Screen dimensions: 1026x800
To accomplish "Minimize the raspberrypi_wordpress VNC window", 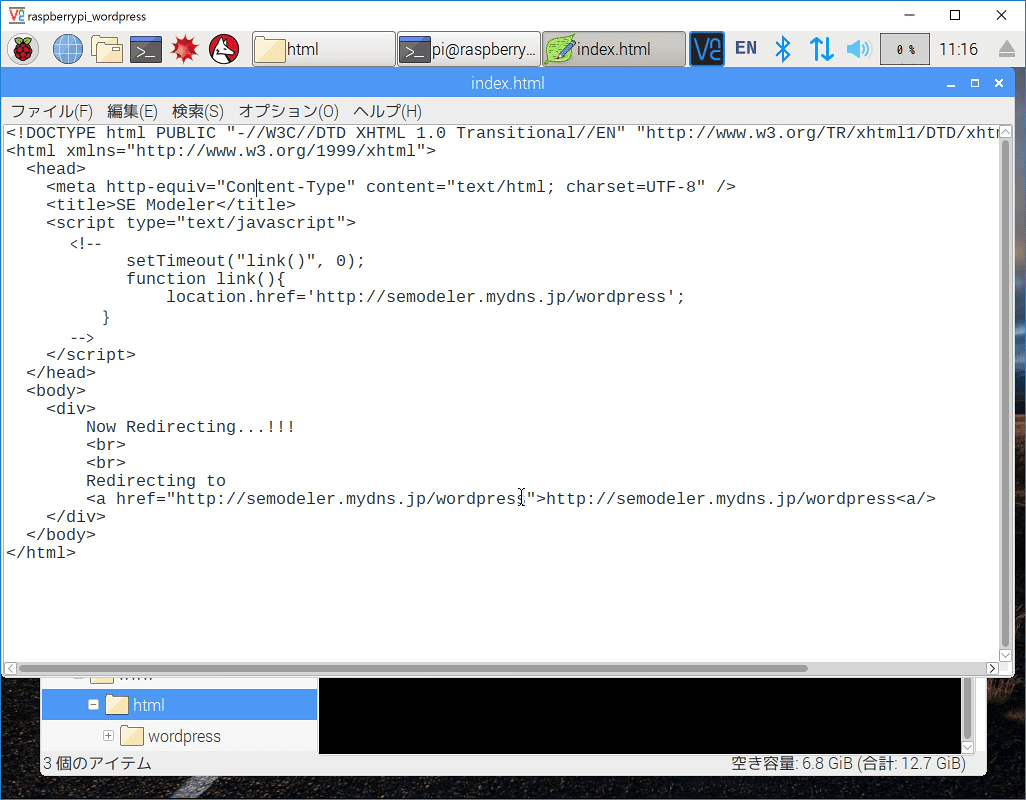I will tap(909, 15).
